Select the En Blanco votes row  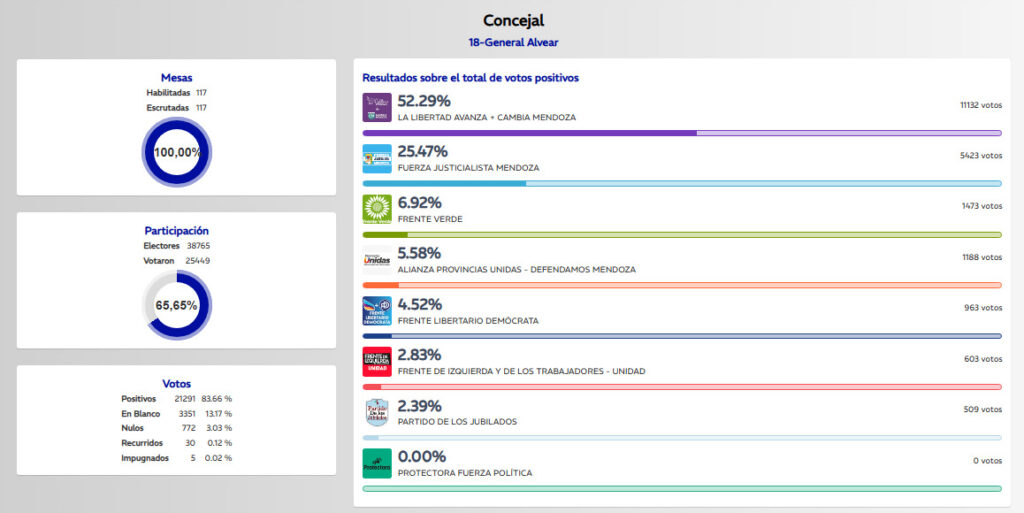pyautogui.click(x=177, y=413)
